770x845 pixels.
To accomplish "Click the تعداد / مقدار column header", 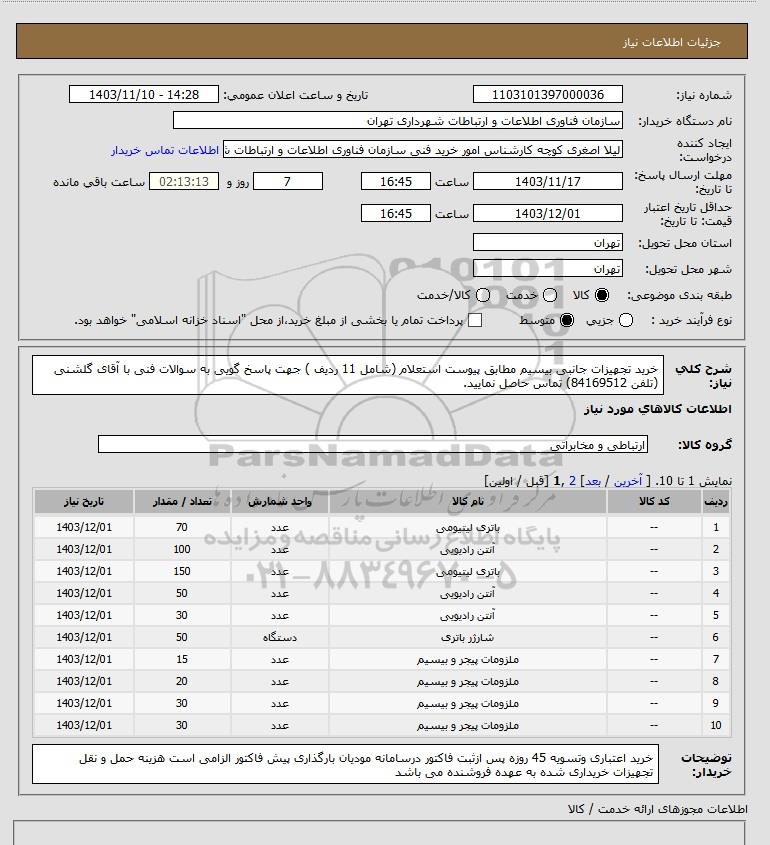I will pos(182,502).
